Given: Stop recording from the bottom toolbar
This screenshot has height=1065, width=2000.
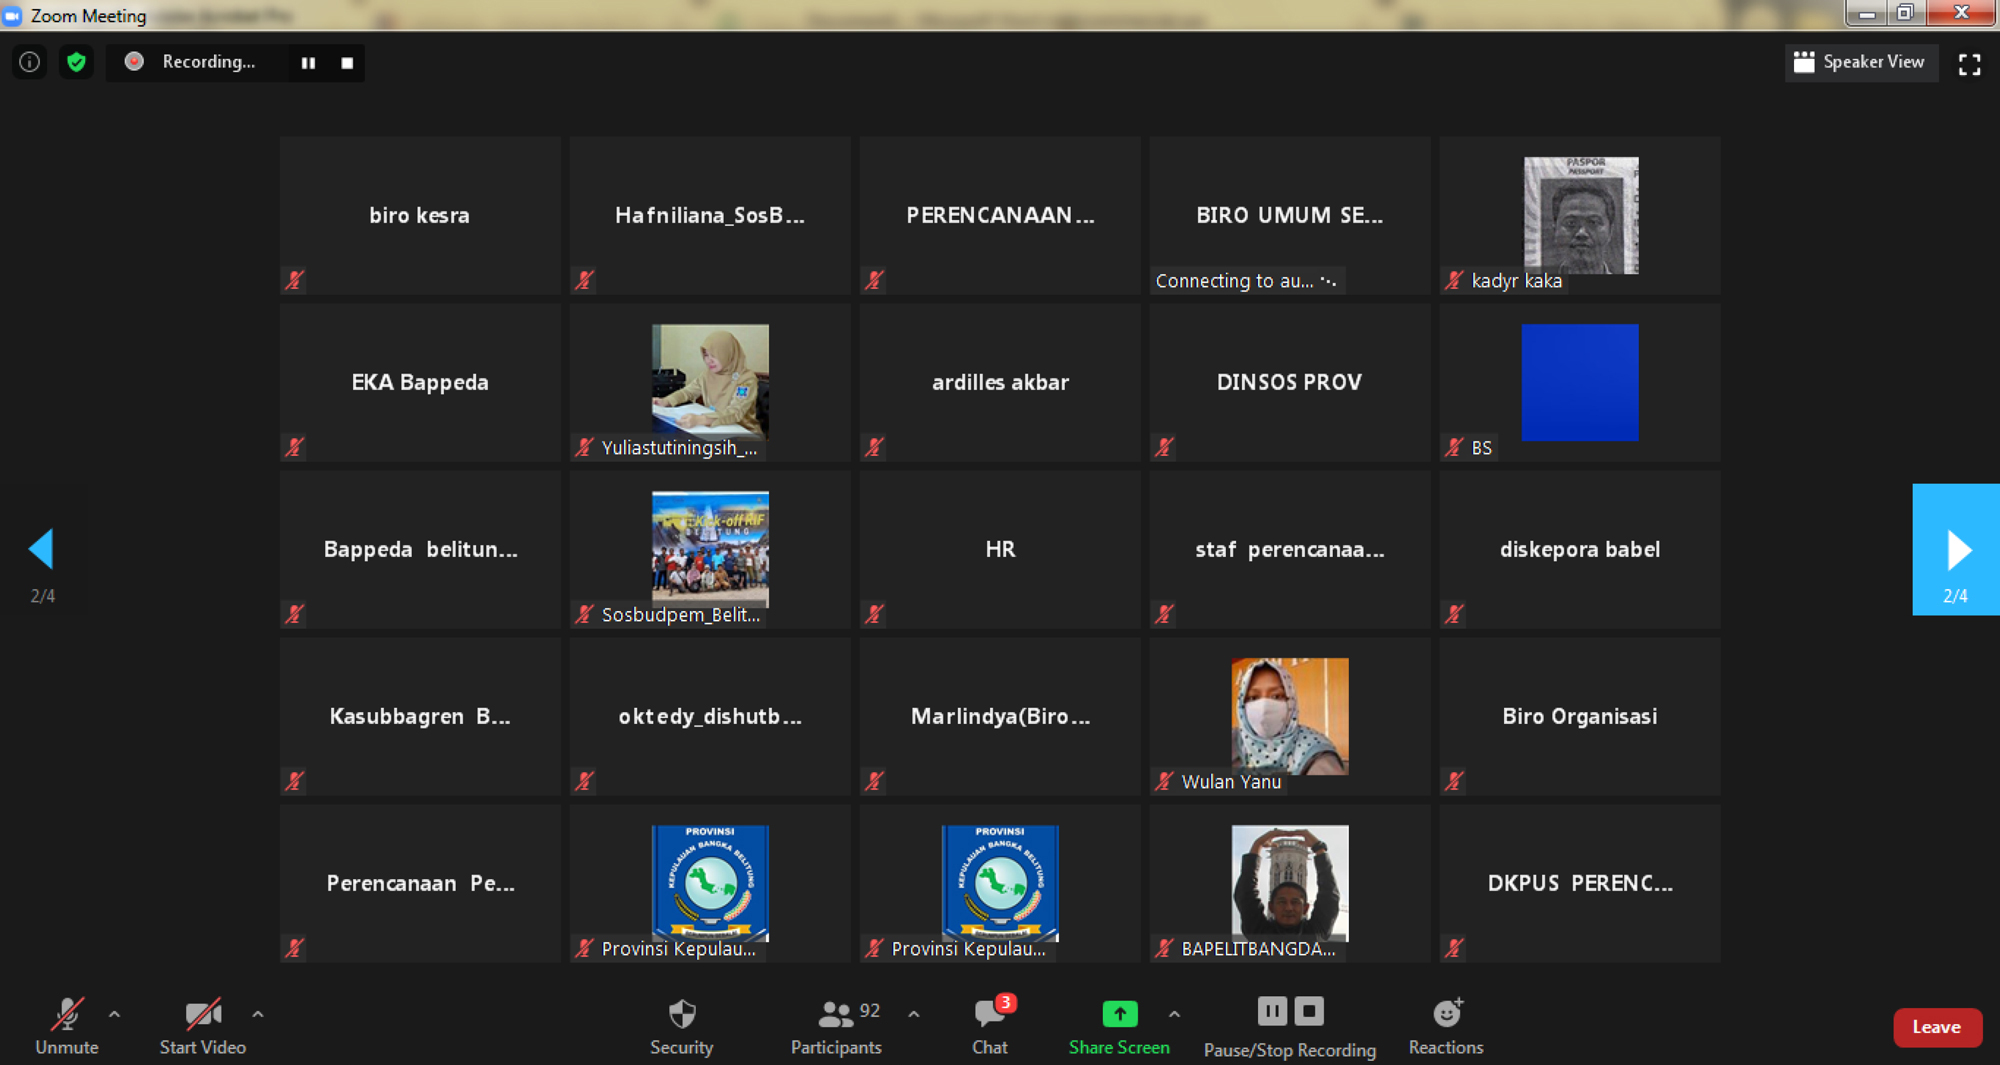Looking at the screenshot, I should click(1309, 1011).
